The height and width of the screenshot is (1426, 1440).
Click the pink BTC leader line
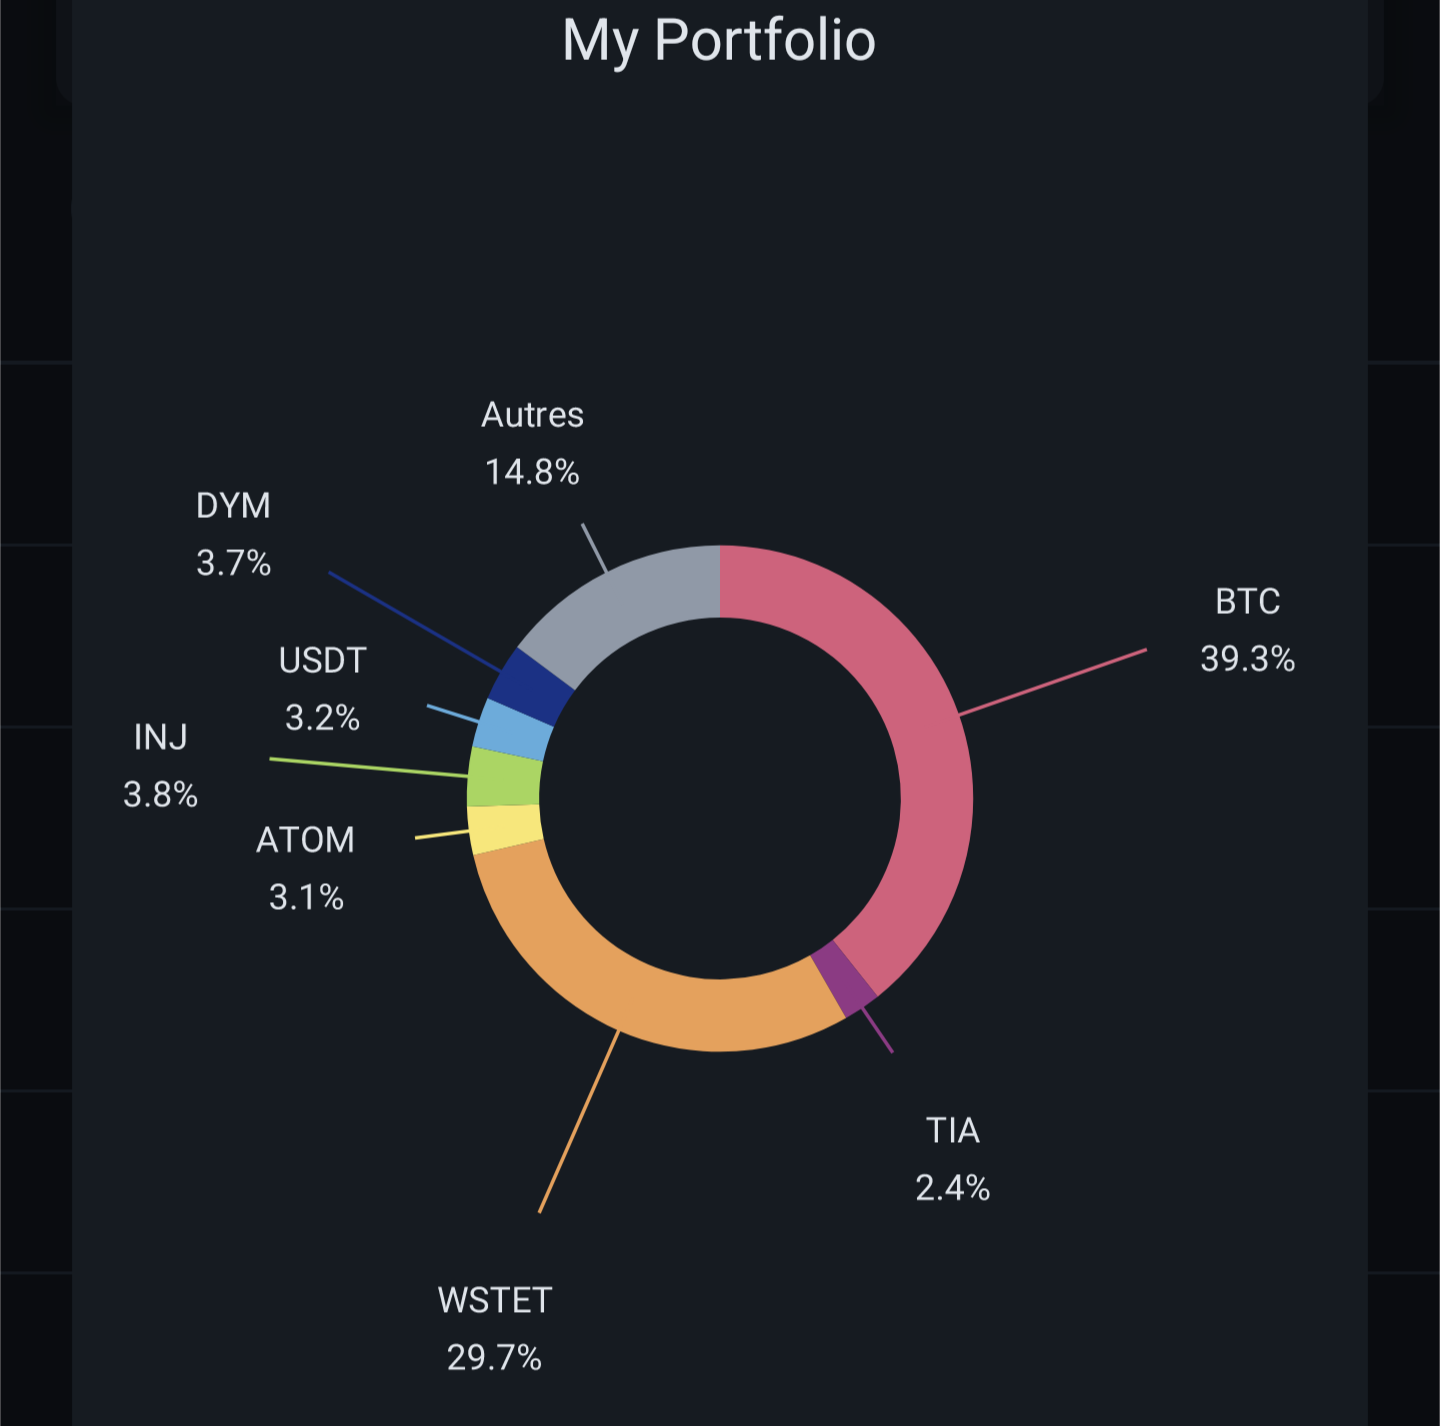[x=1053, y=682]
